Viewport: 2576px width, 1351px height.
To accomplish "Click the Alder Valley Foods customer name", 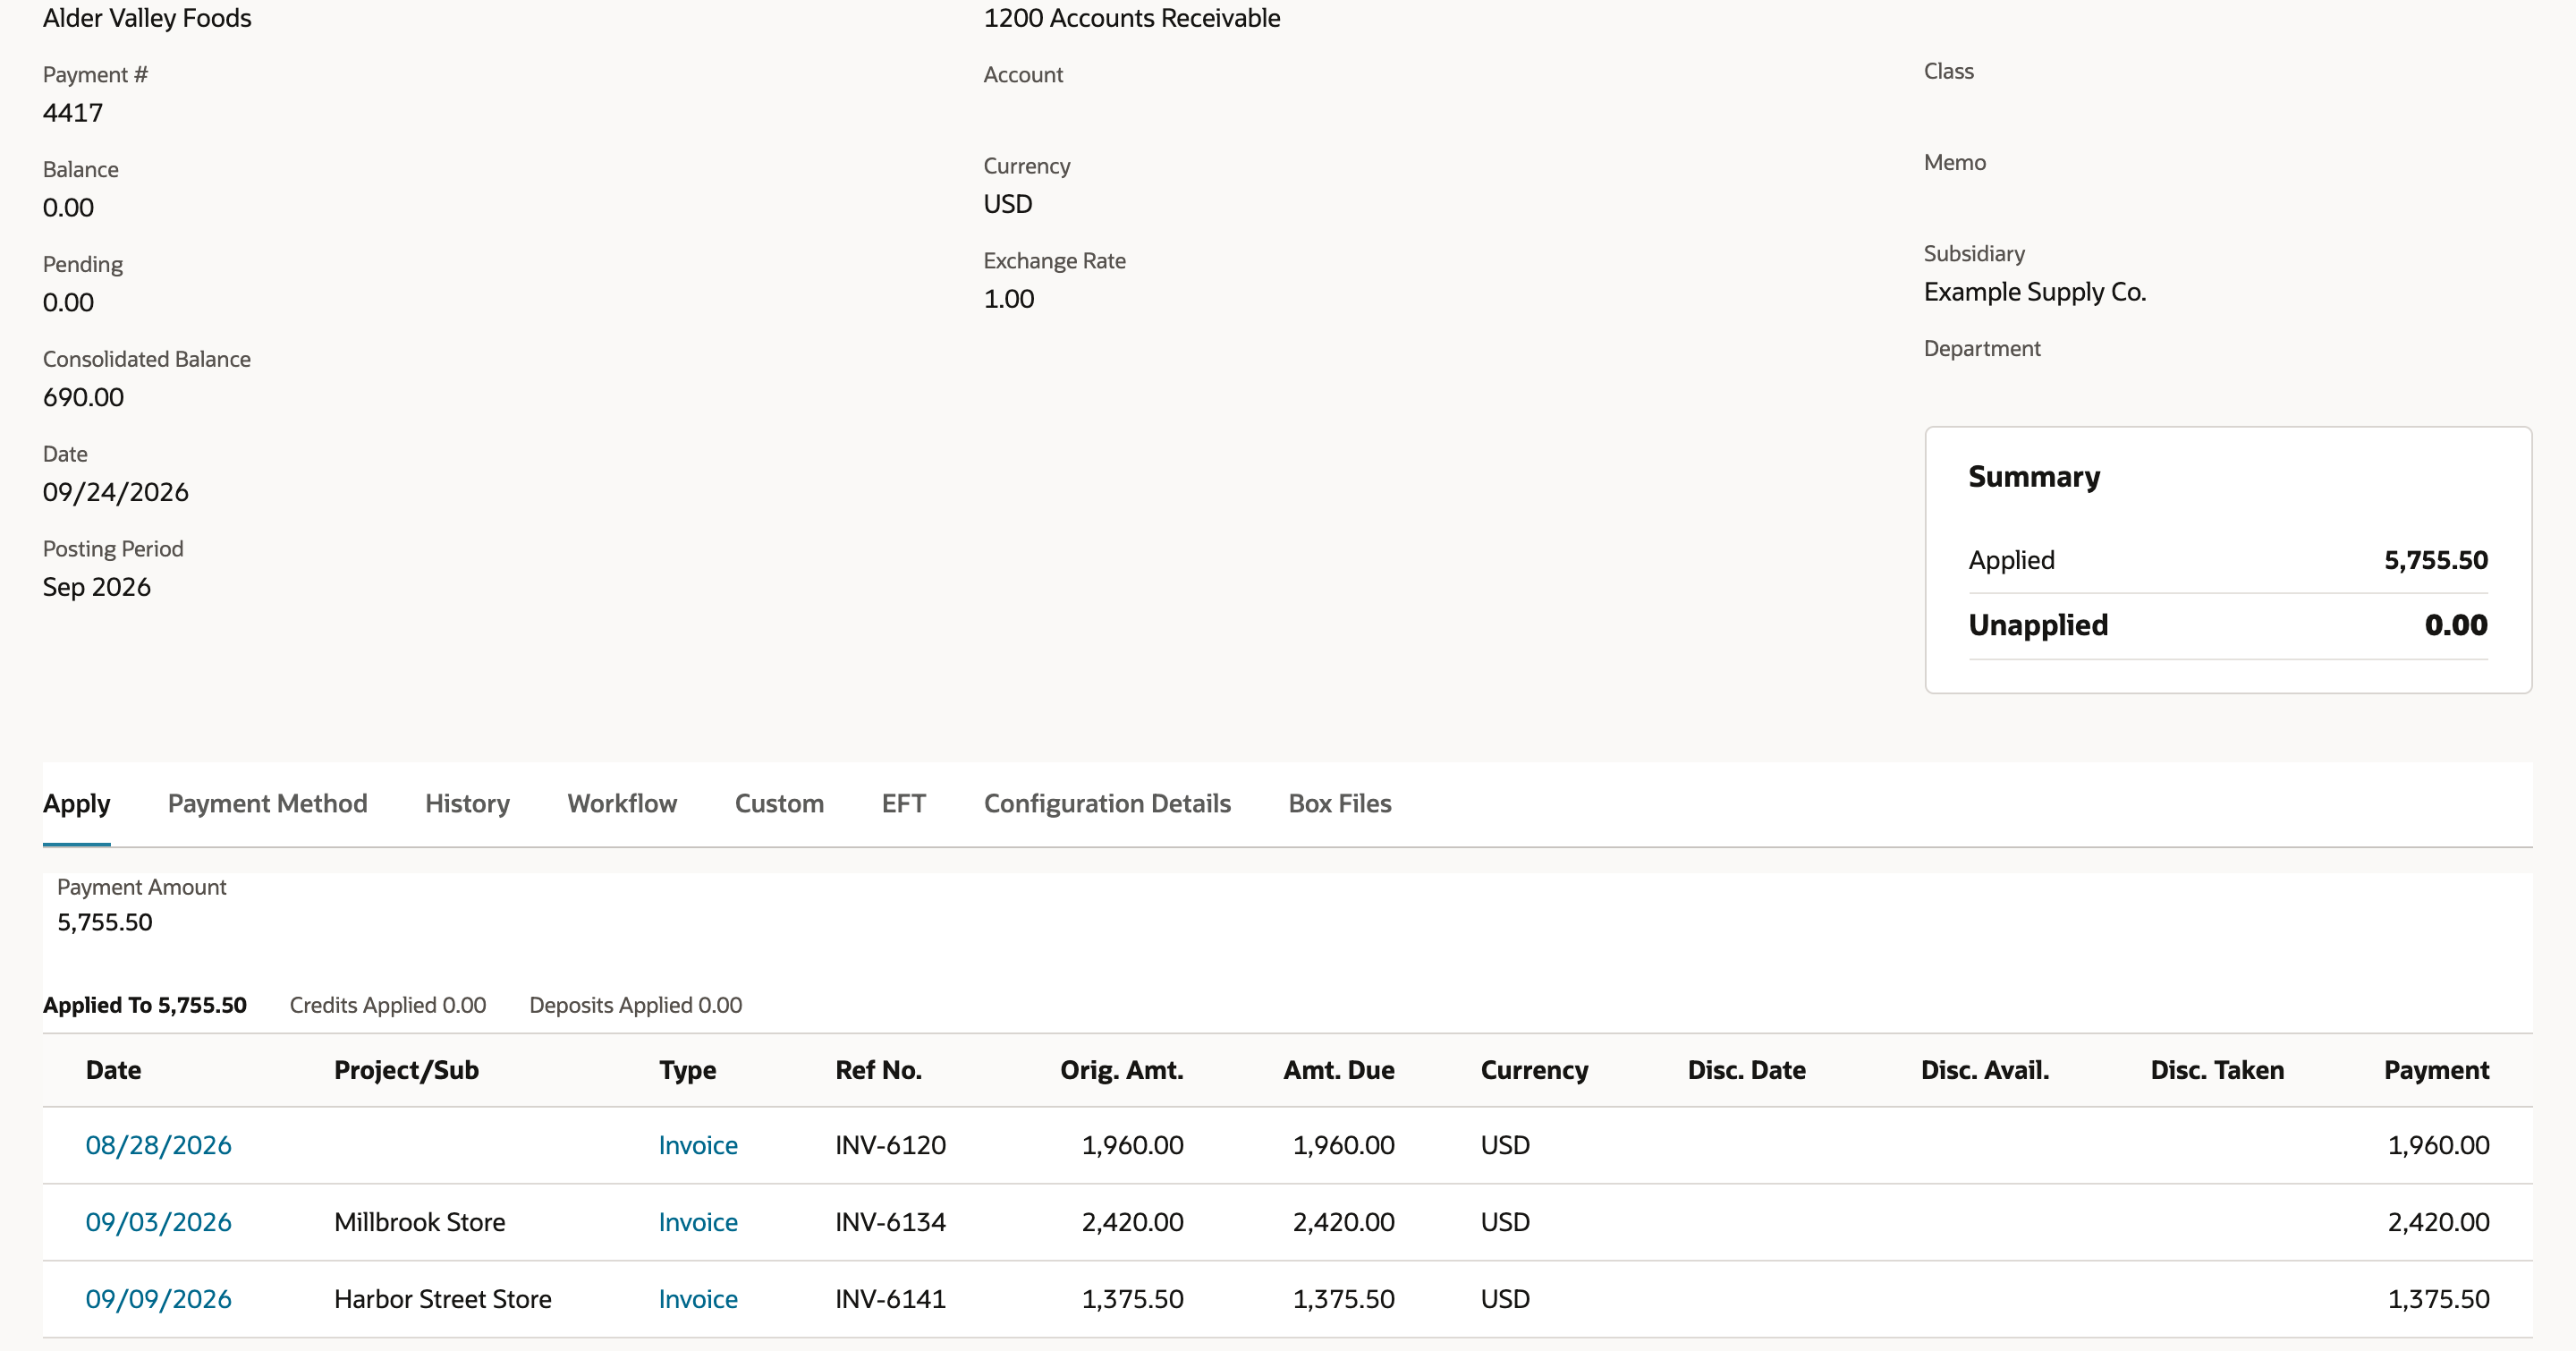I will coord(147,18).
